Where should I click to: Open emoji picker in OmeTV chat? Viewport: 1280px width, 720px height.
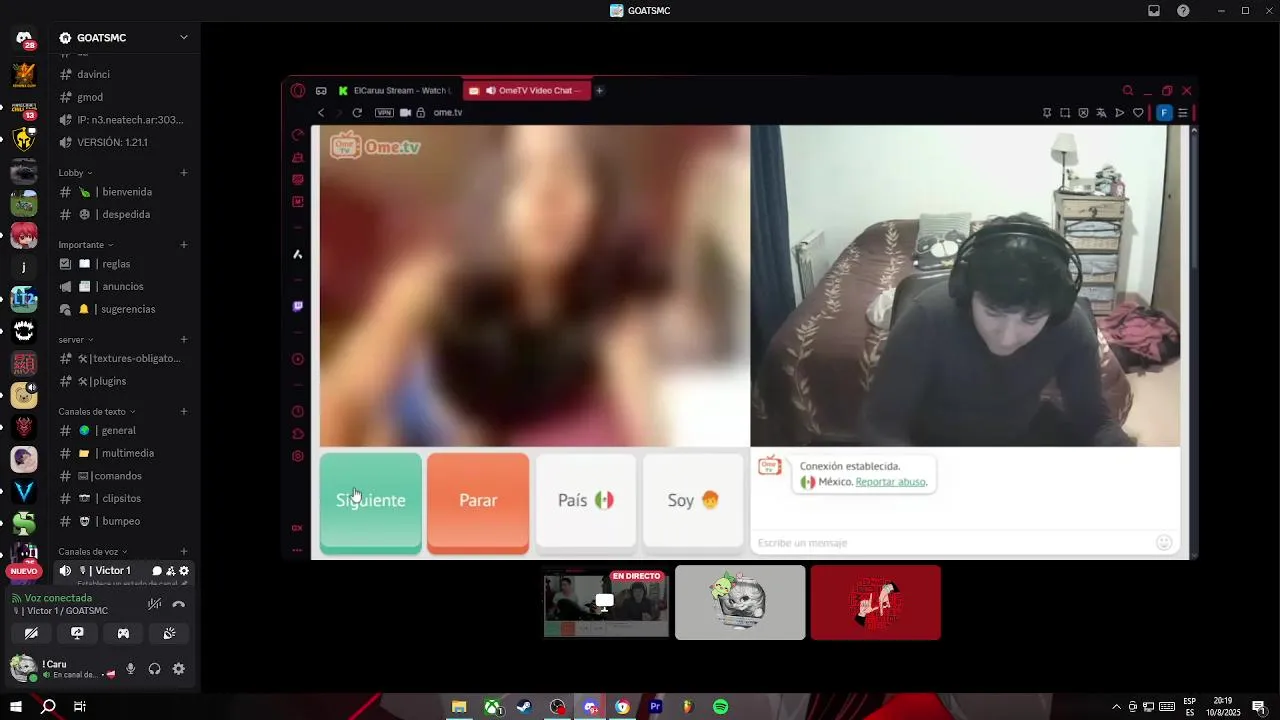pos(1164,542)
